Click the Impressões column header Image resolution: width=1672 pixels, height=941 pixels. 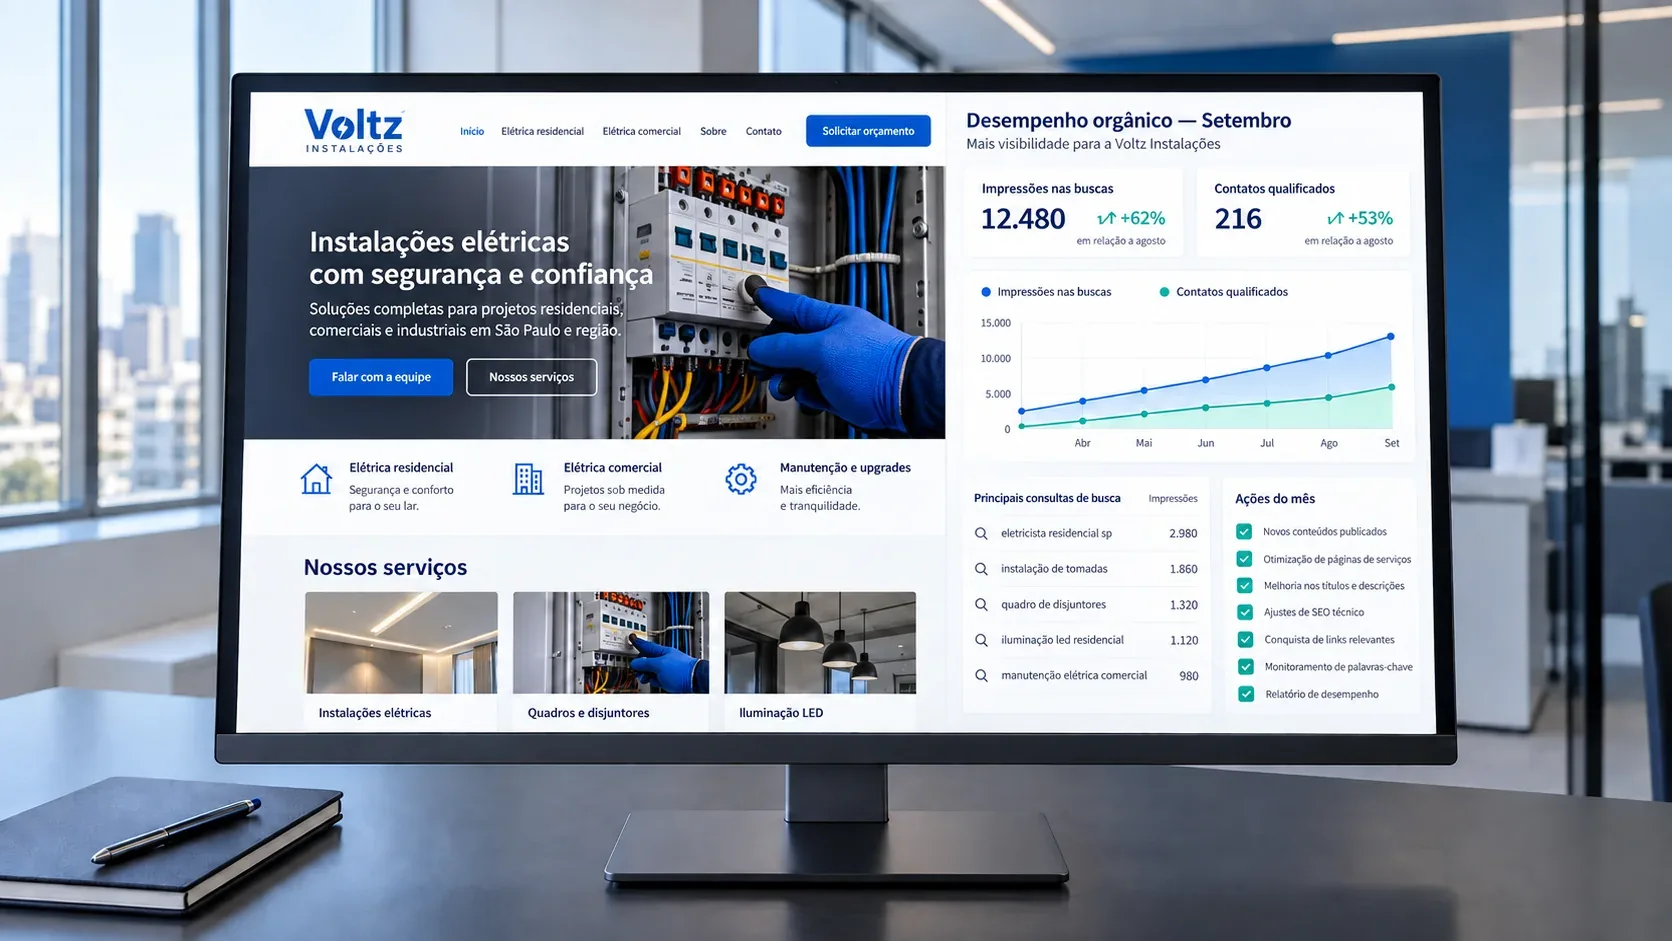[x=1173, y=498]
